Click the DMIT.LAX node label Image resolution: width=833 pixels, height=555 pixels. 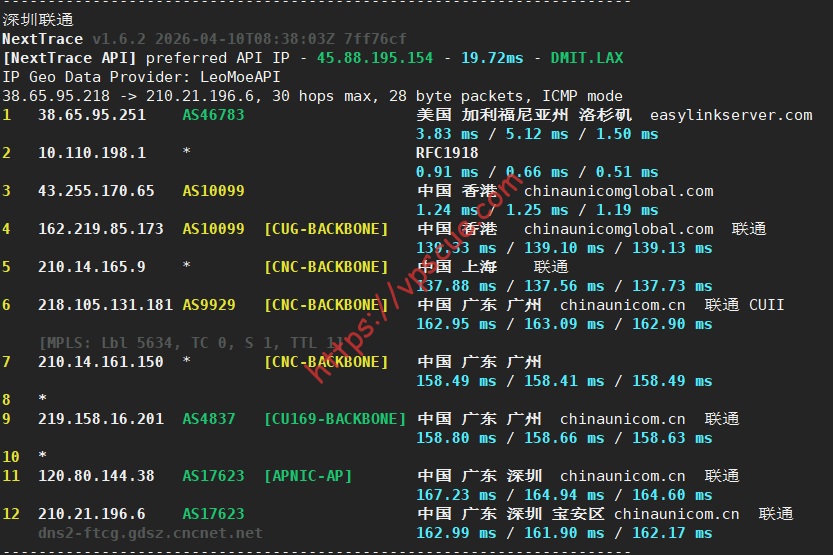point(586,58)
